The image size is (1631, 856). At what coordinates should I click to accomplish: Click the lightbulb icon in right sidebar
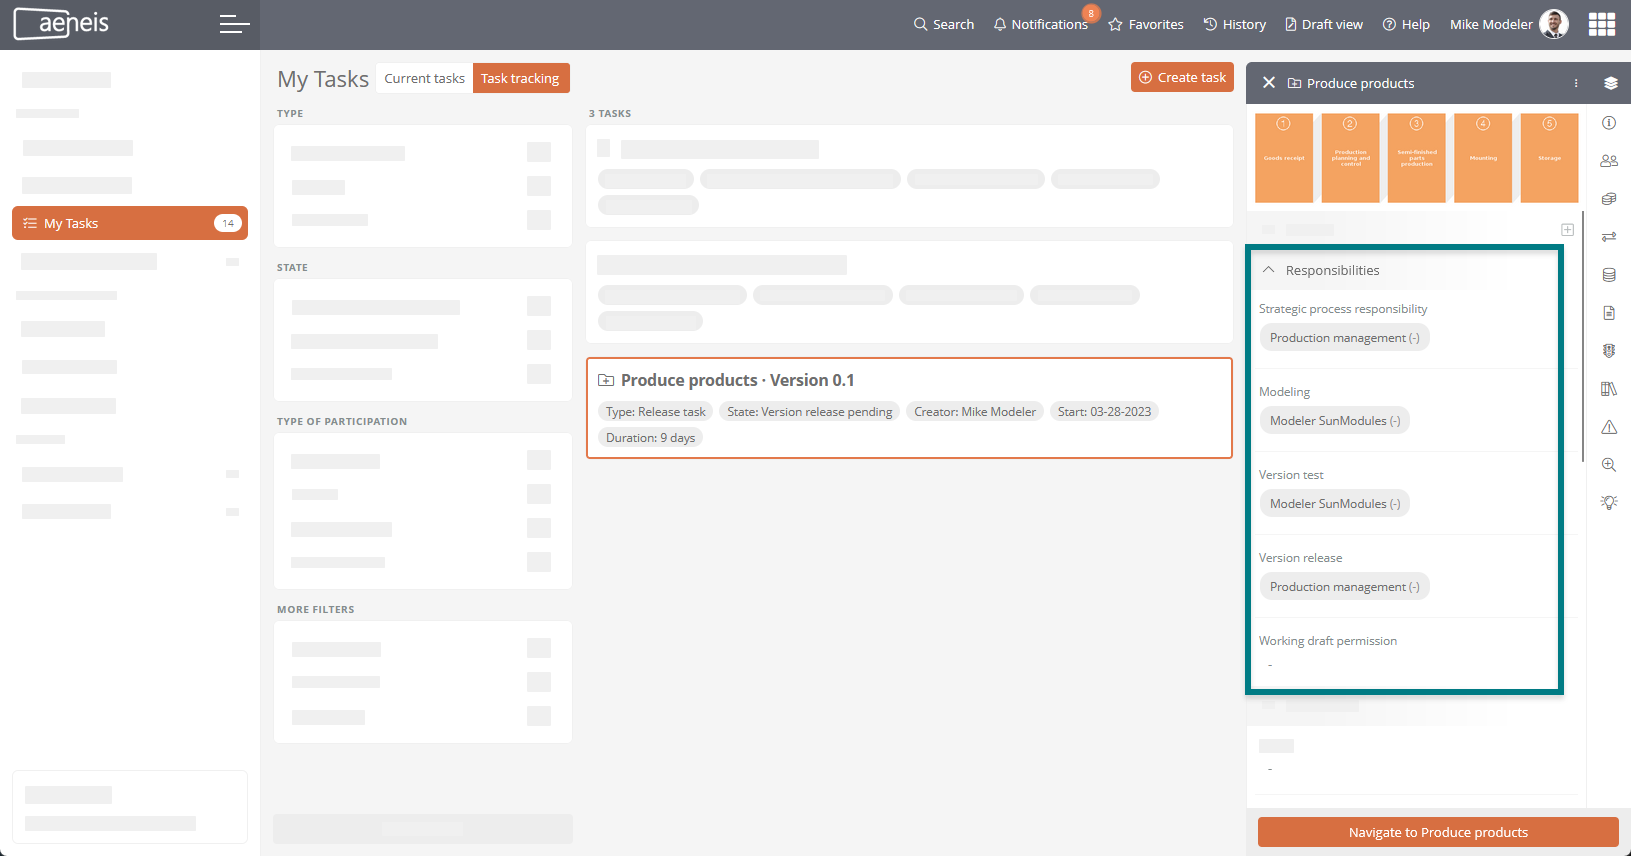[x=1609, y=503]
